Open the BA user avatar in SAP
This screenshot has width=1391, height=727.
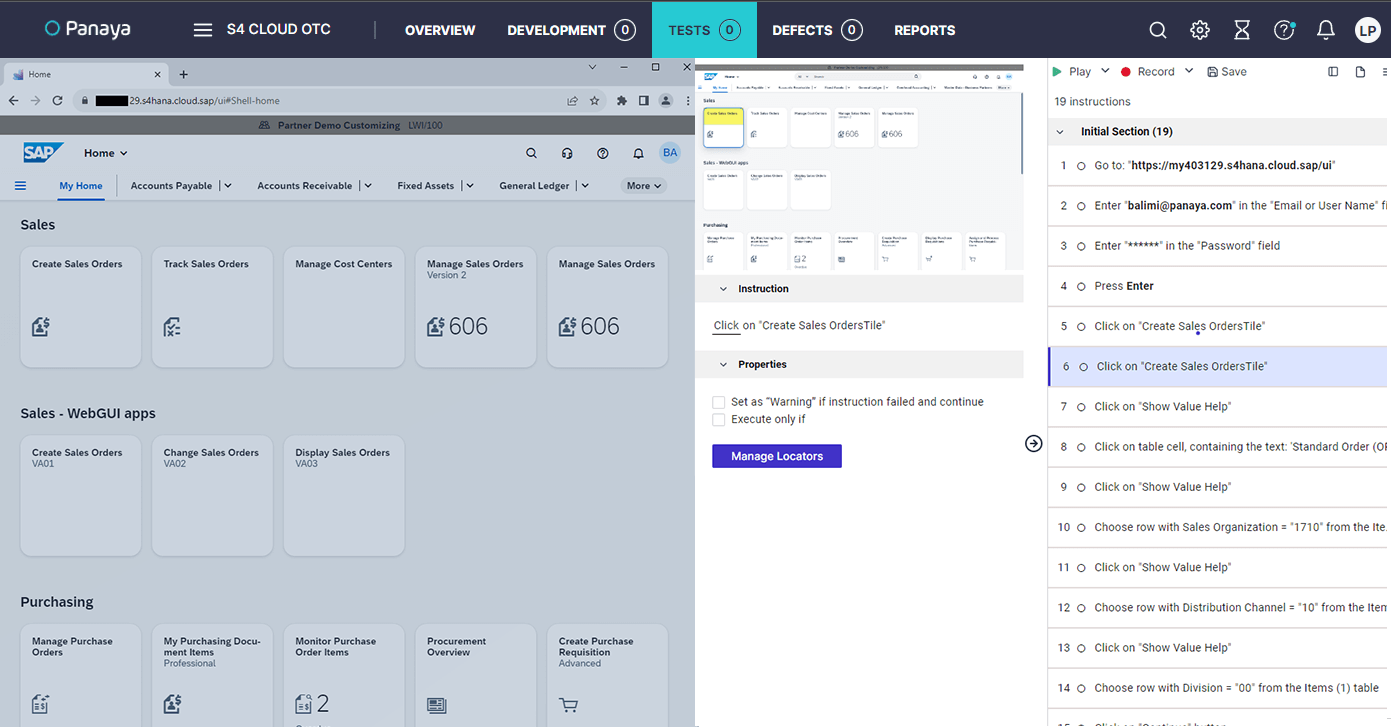(670, 153)
